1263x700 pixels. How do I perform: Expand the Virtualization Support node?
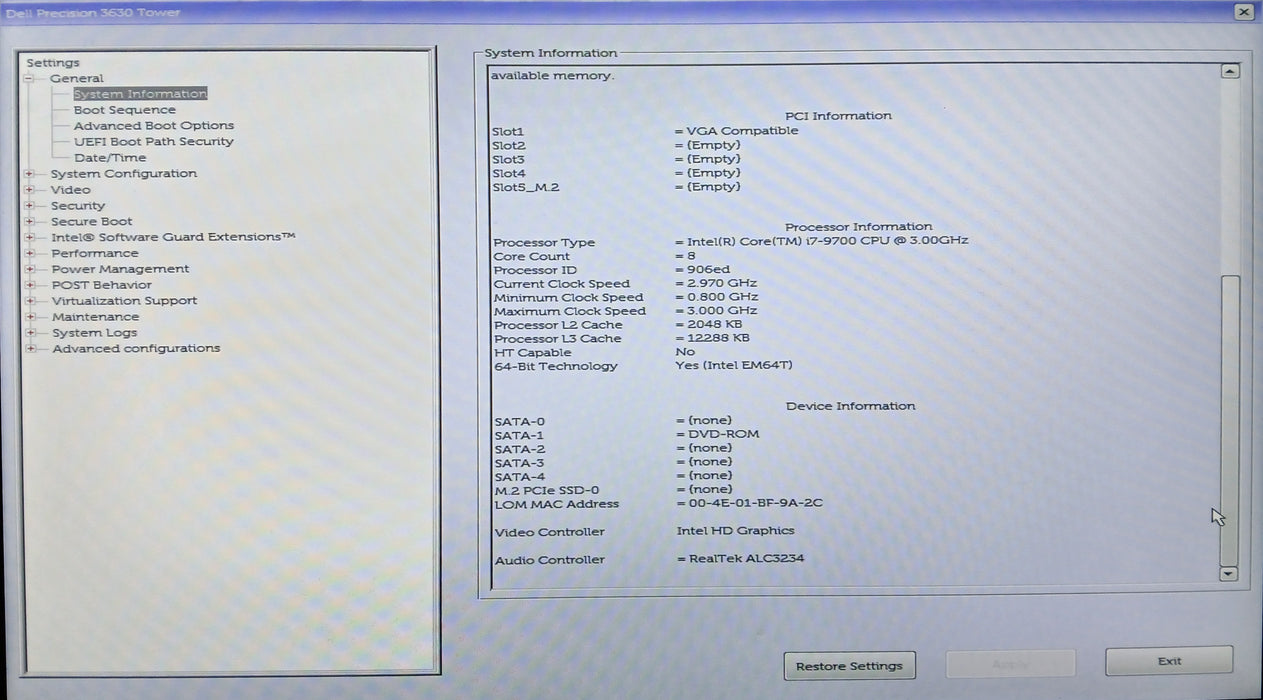pos(30,301)
